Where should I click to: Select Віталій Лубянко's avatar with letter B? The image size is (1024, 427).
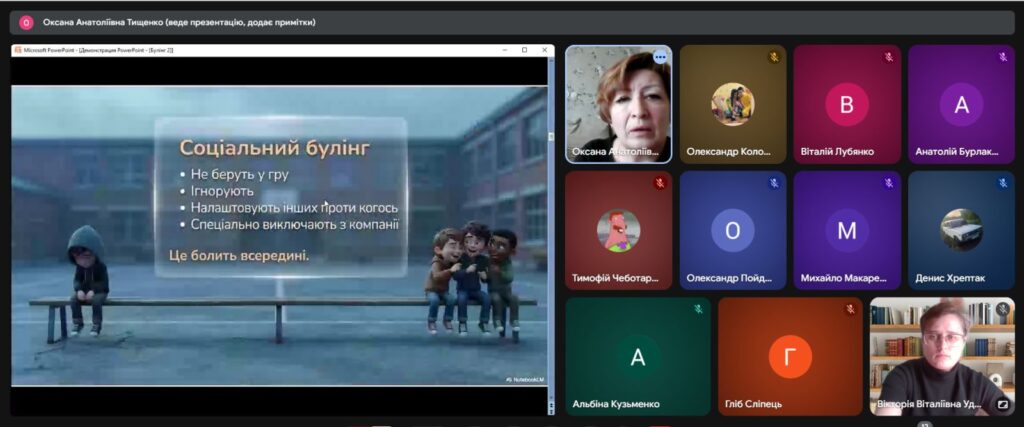coord(846,105)
